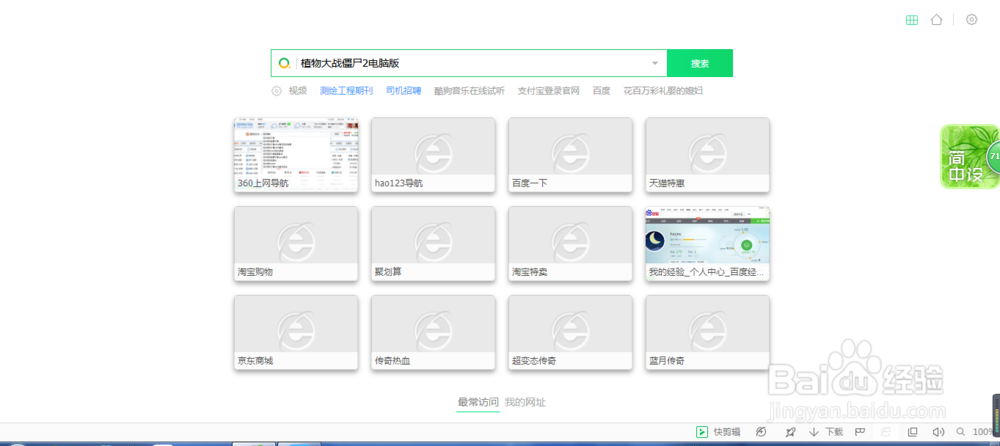Screen dimensions: 1000x446
Task: Click the window-stack icon in status bar
Action: [912, 432]
